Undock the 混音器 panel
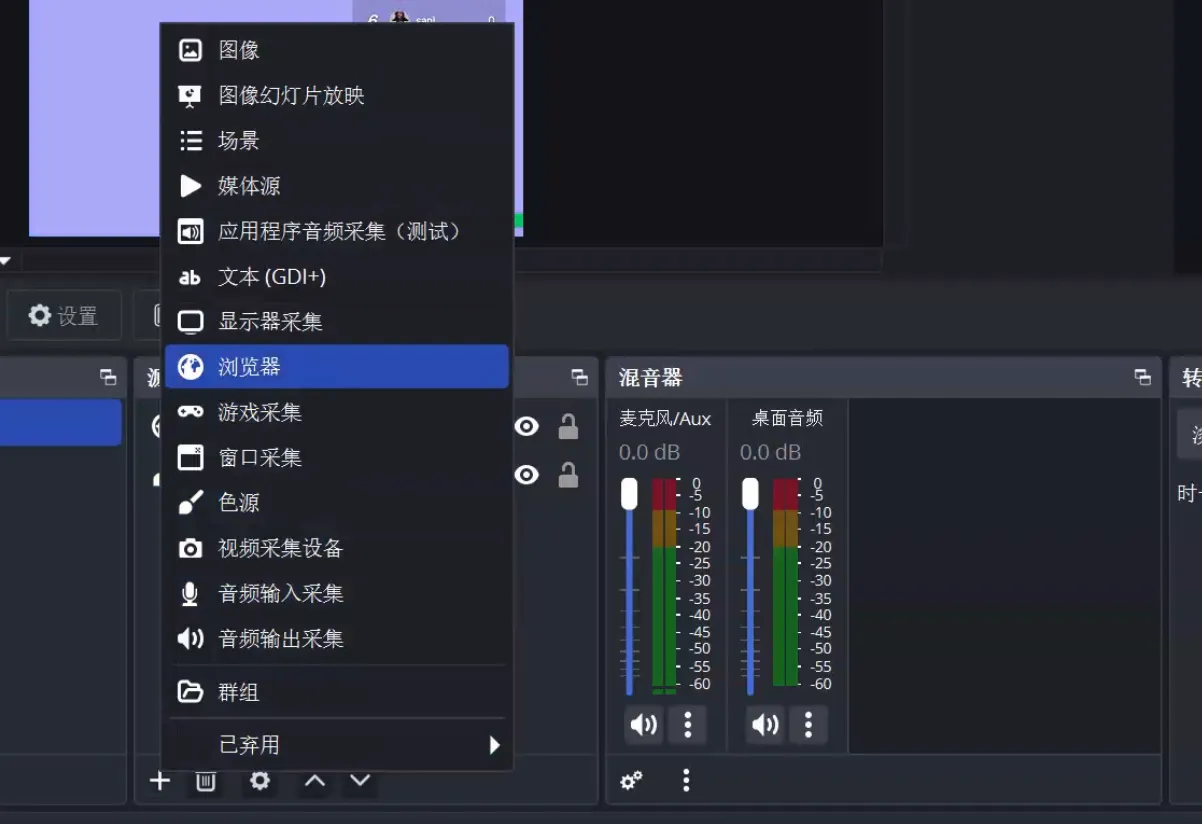This screenshot has width=1202, height=824. (1142, 377)
